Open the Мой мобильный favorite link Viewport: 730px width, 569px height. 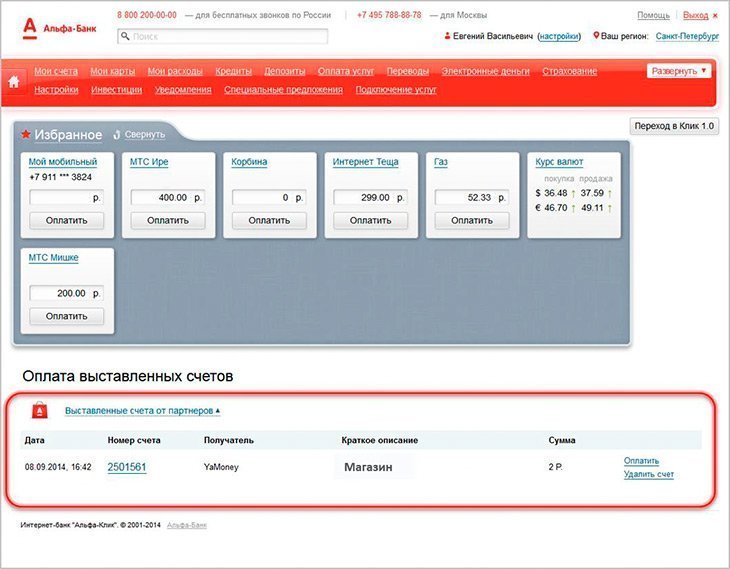63,162
